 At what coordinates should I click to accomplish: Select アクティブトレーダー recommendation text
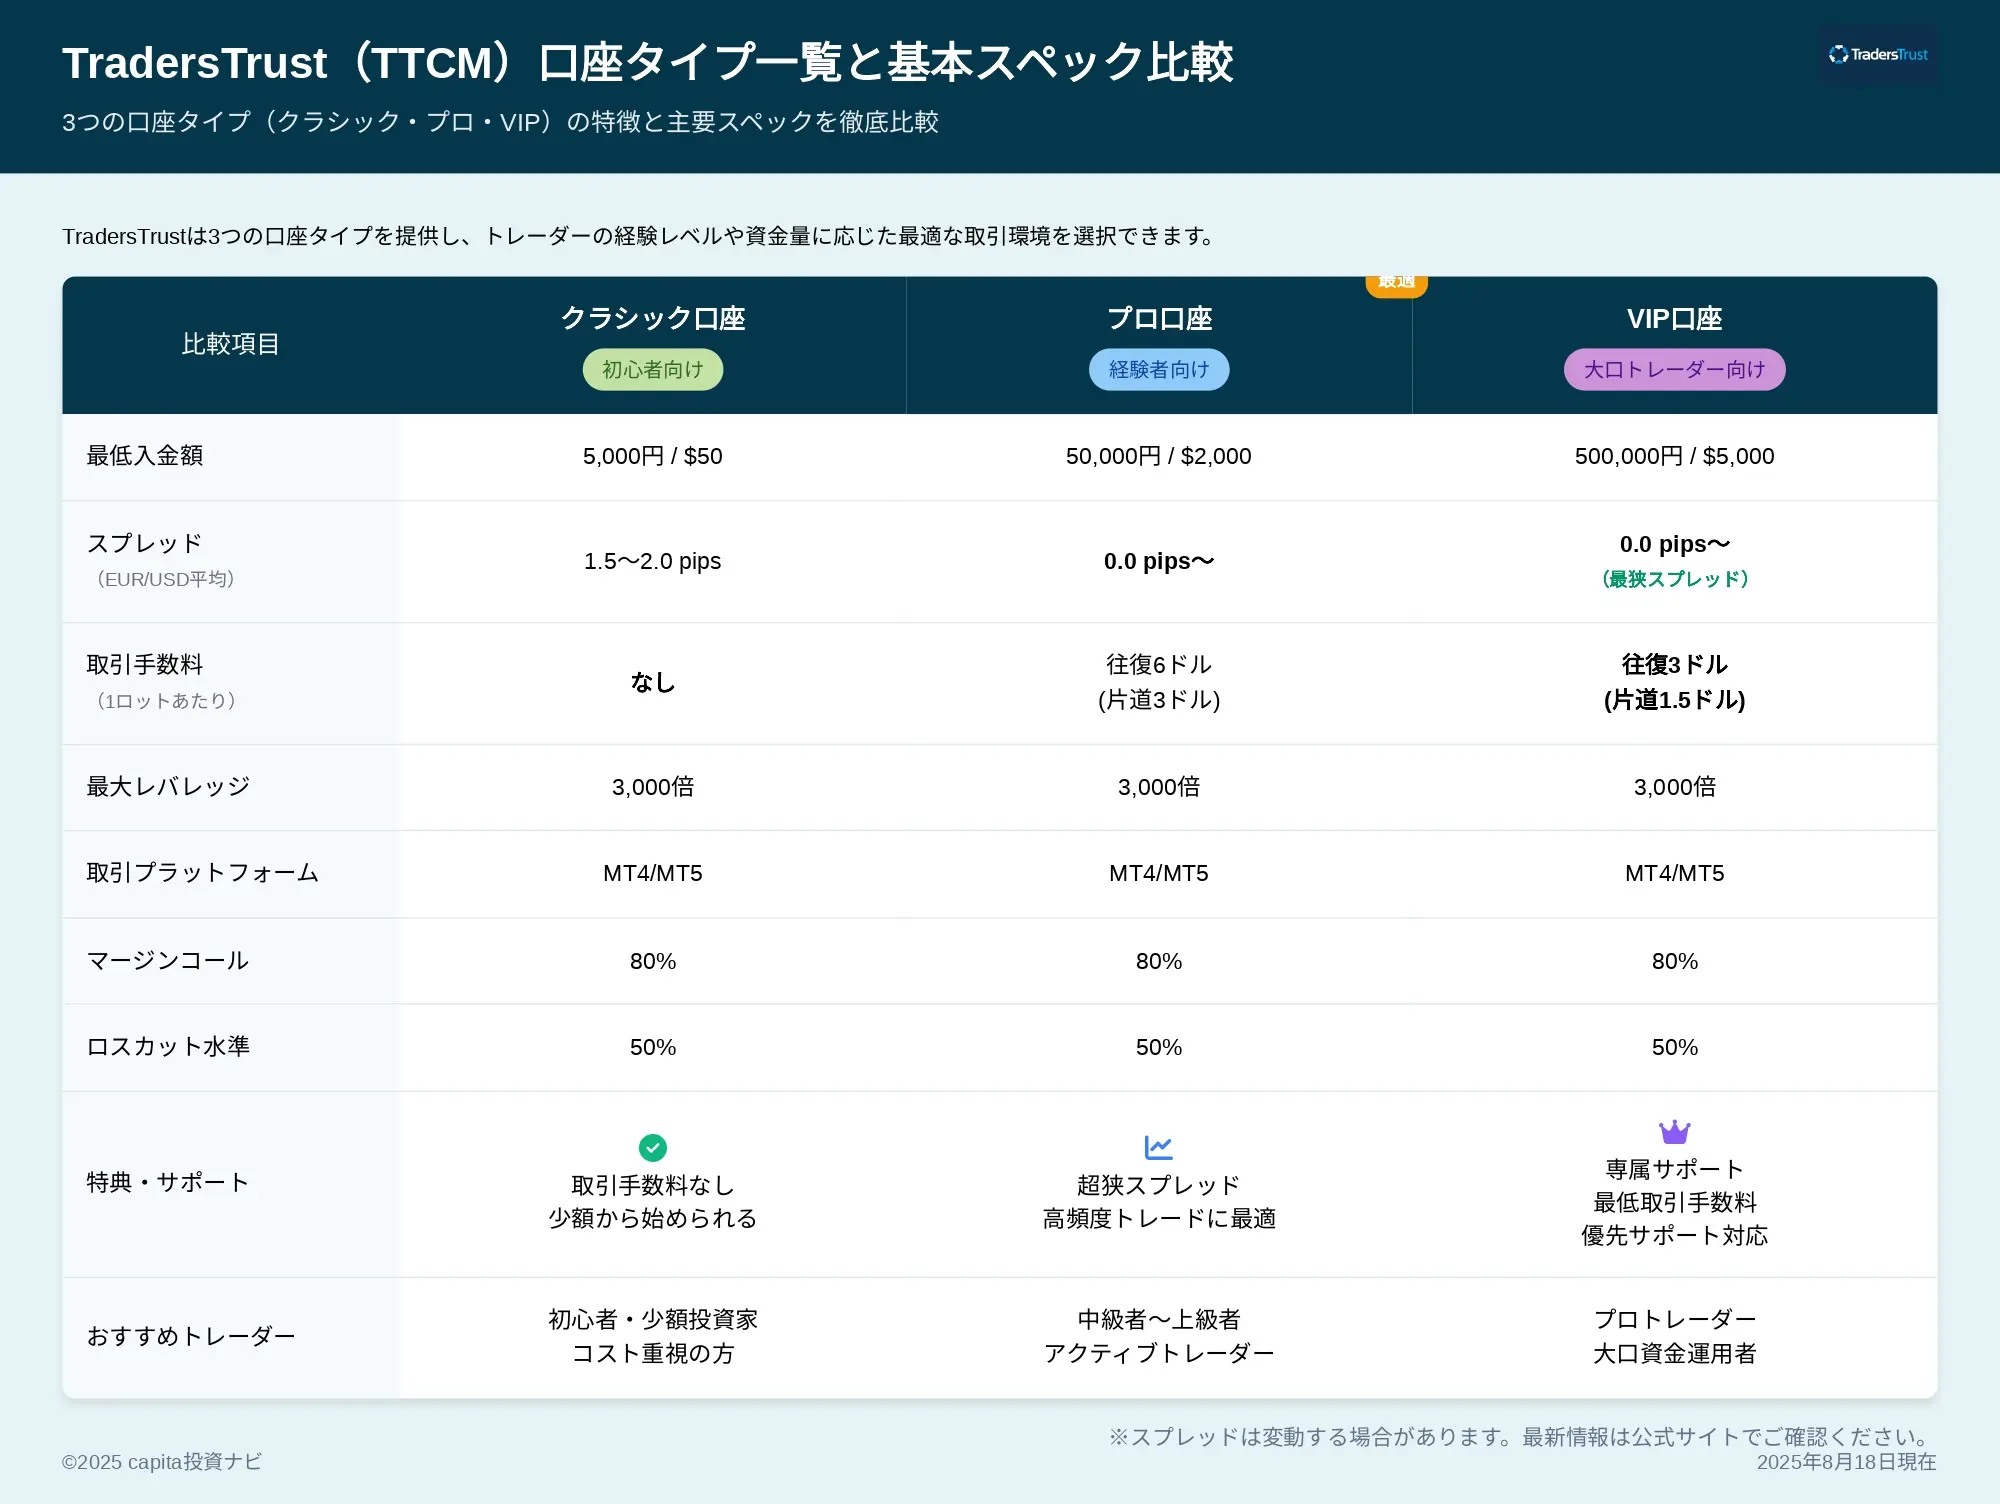tap(1159, 1353)
